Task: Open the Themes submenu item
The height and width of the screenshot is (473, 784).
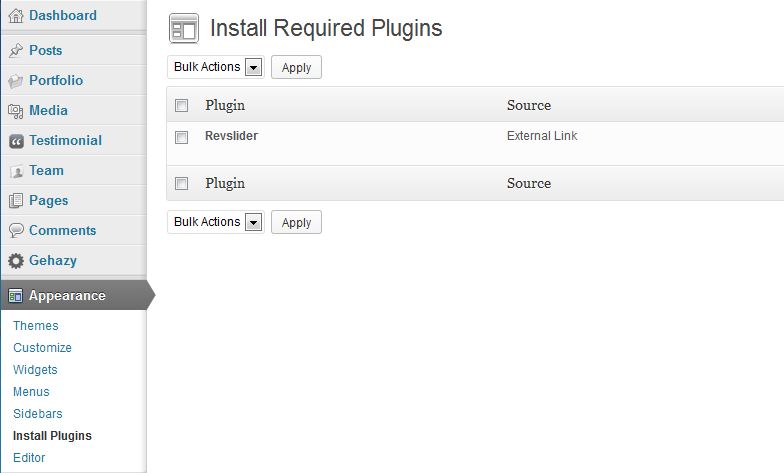Action: click(36, 326)
